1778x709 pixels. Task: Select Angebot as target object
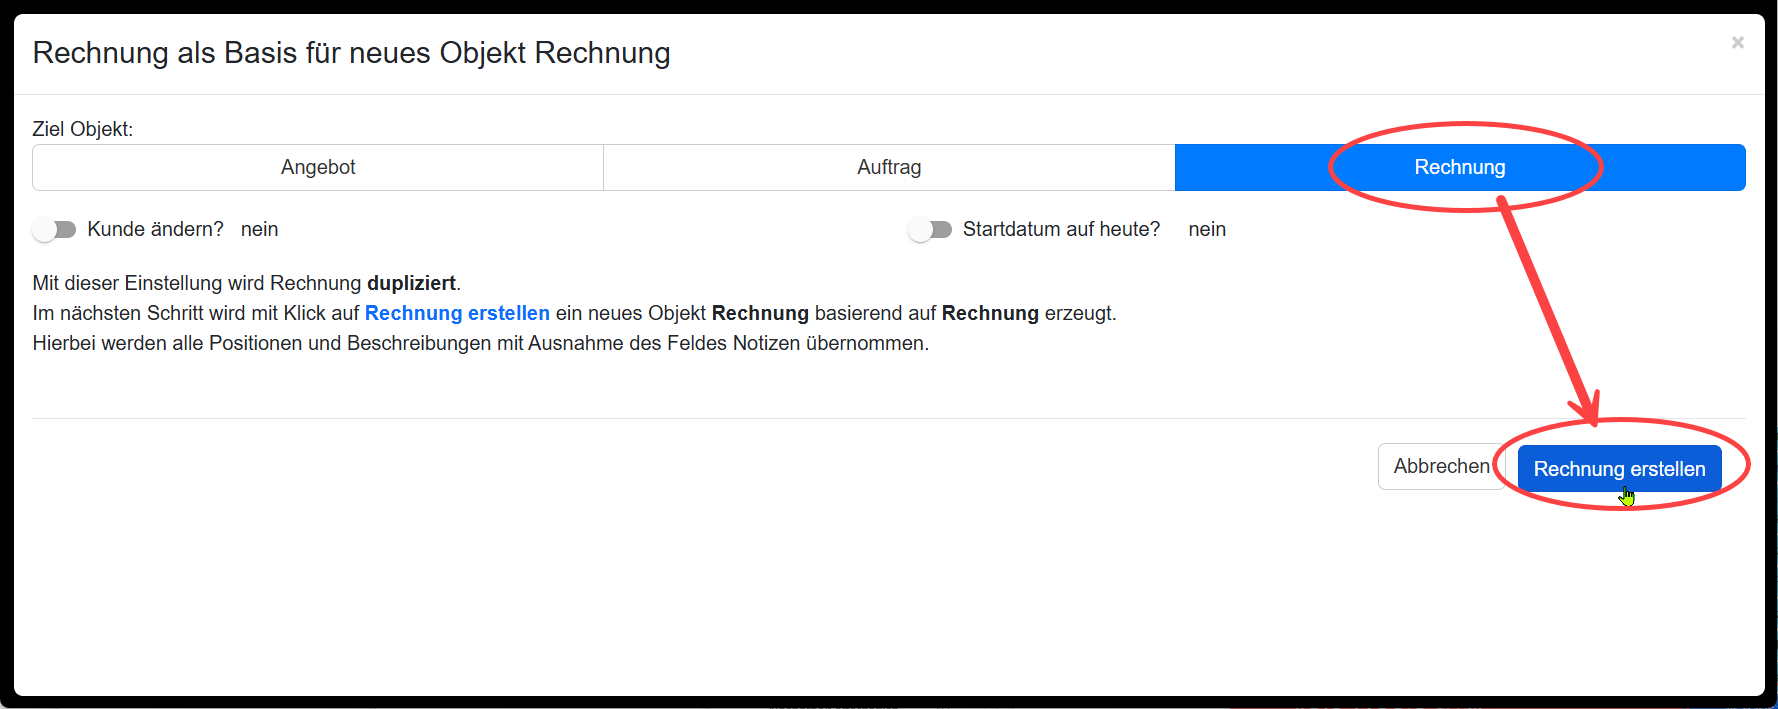click(318, 167)
